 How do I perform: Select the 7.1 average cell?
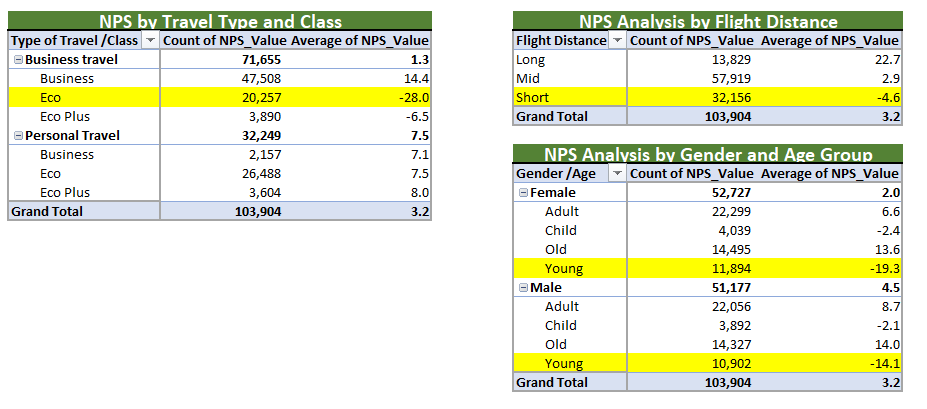click(420, 155)
